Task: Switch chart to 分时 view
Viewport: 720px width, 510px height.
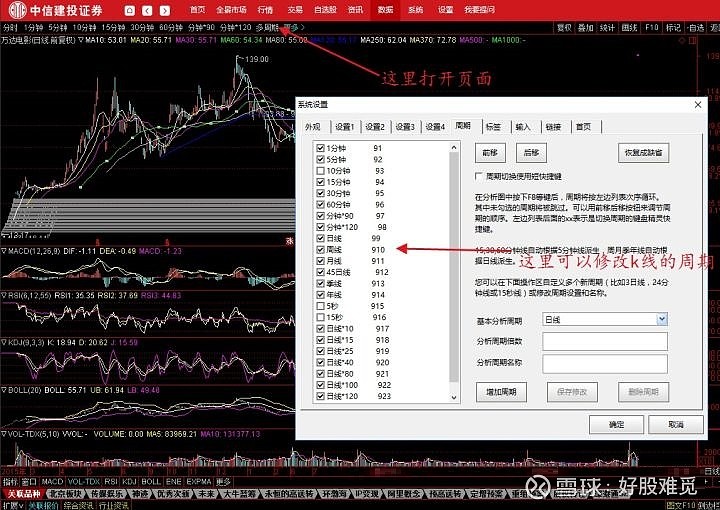Action: tap(10, 28)
